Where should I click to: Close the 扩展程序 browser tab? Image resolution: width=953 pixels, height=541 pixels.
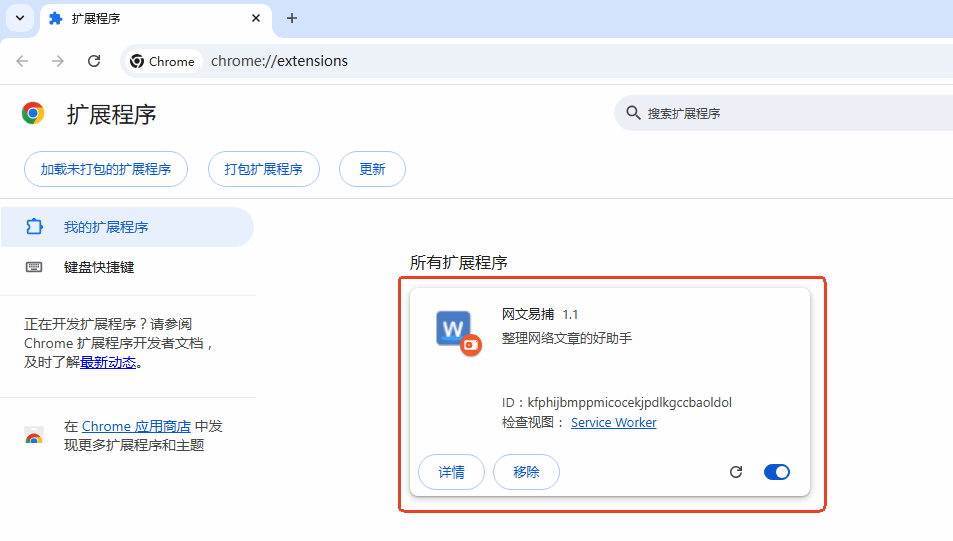click(255, 18)
